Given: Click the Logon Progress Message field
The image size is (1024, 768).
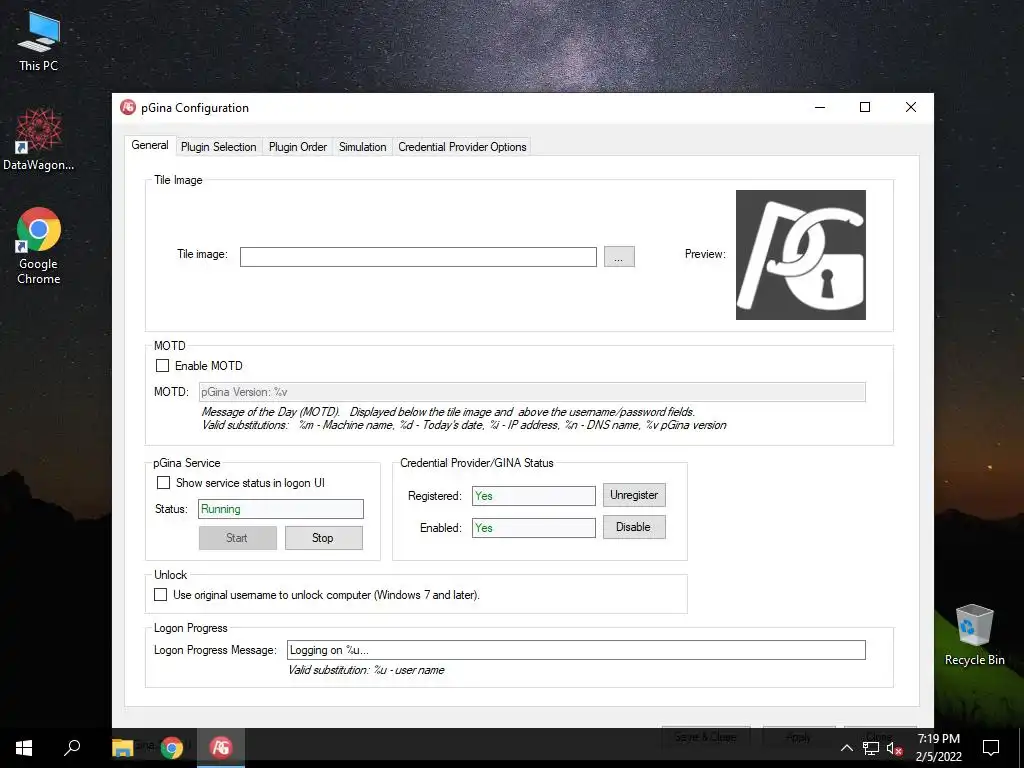Looking at the screenshot, I should click(x=576, y=650).
